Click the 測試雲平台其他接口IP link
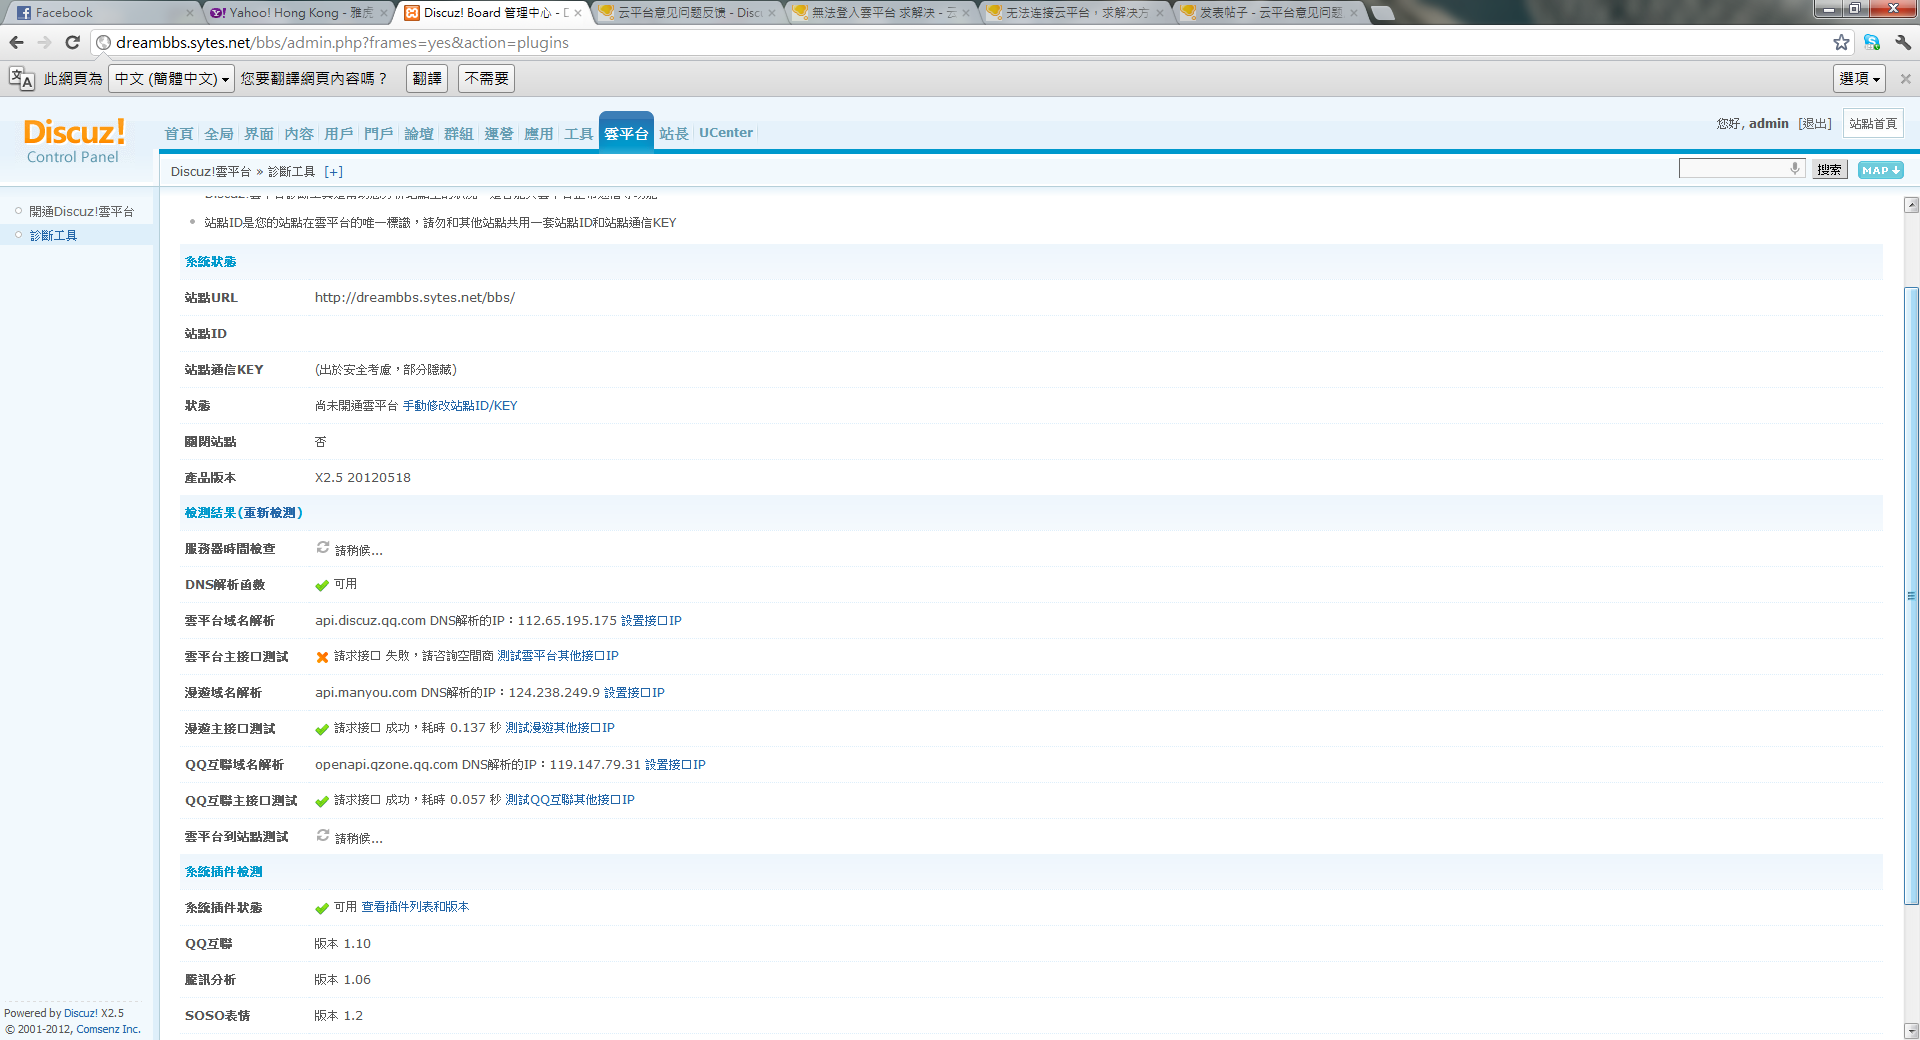The width and height of the screenshot is (1920, 1040). coord(558,656)
